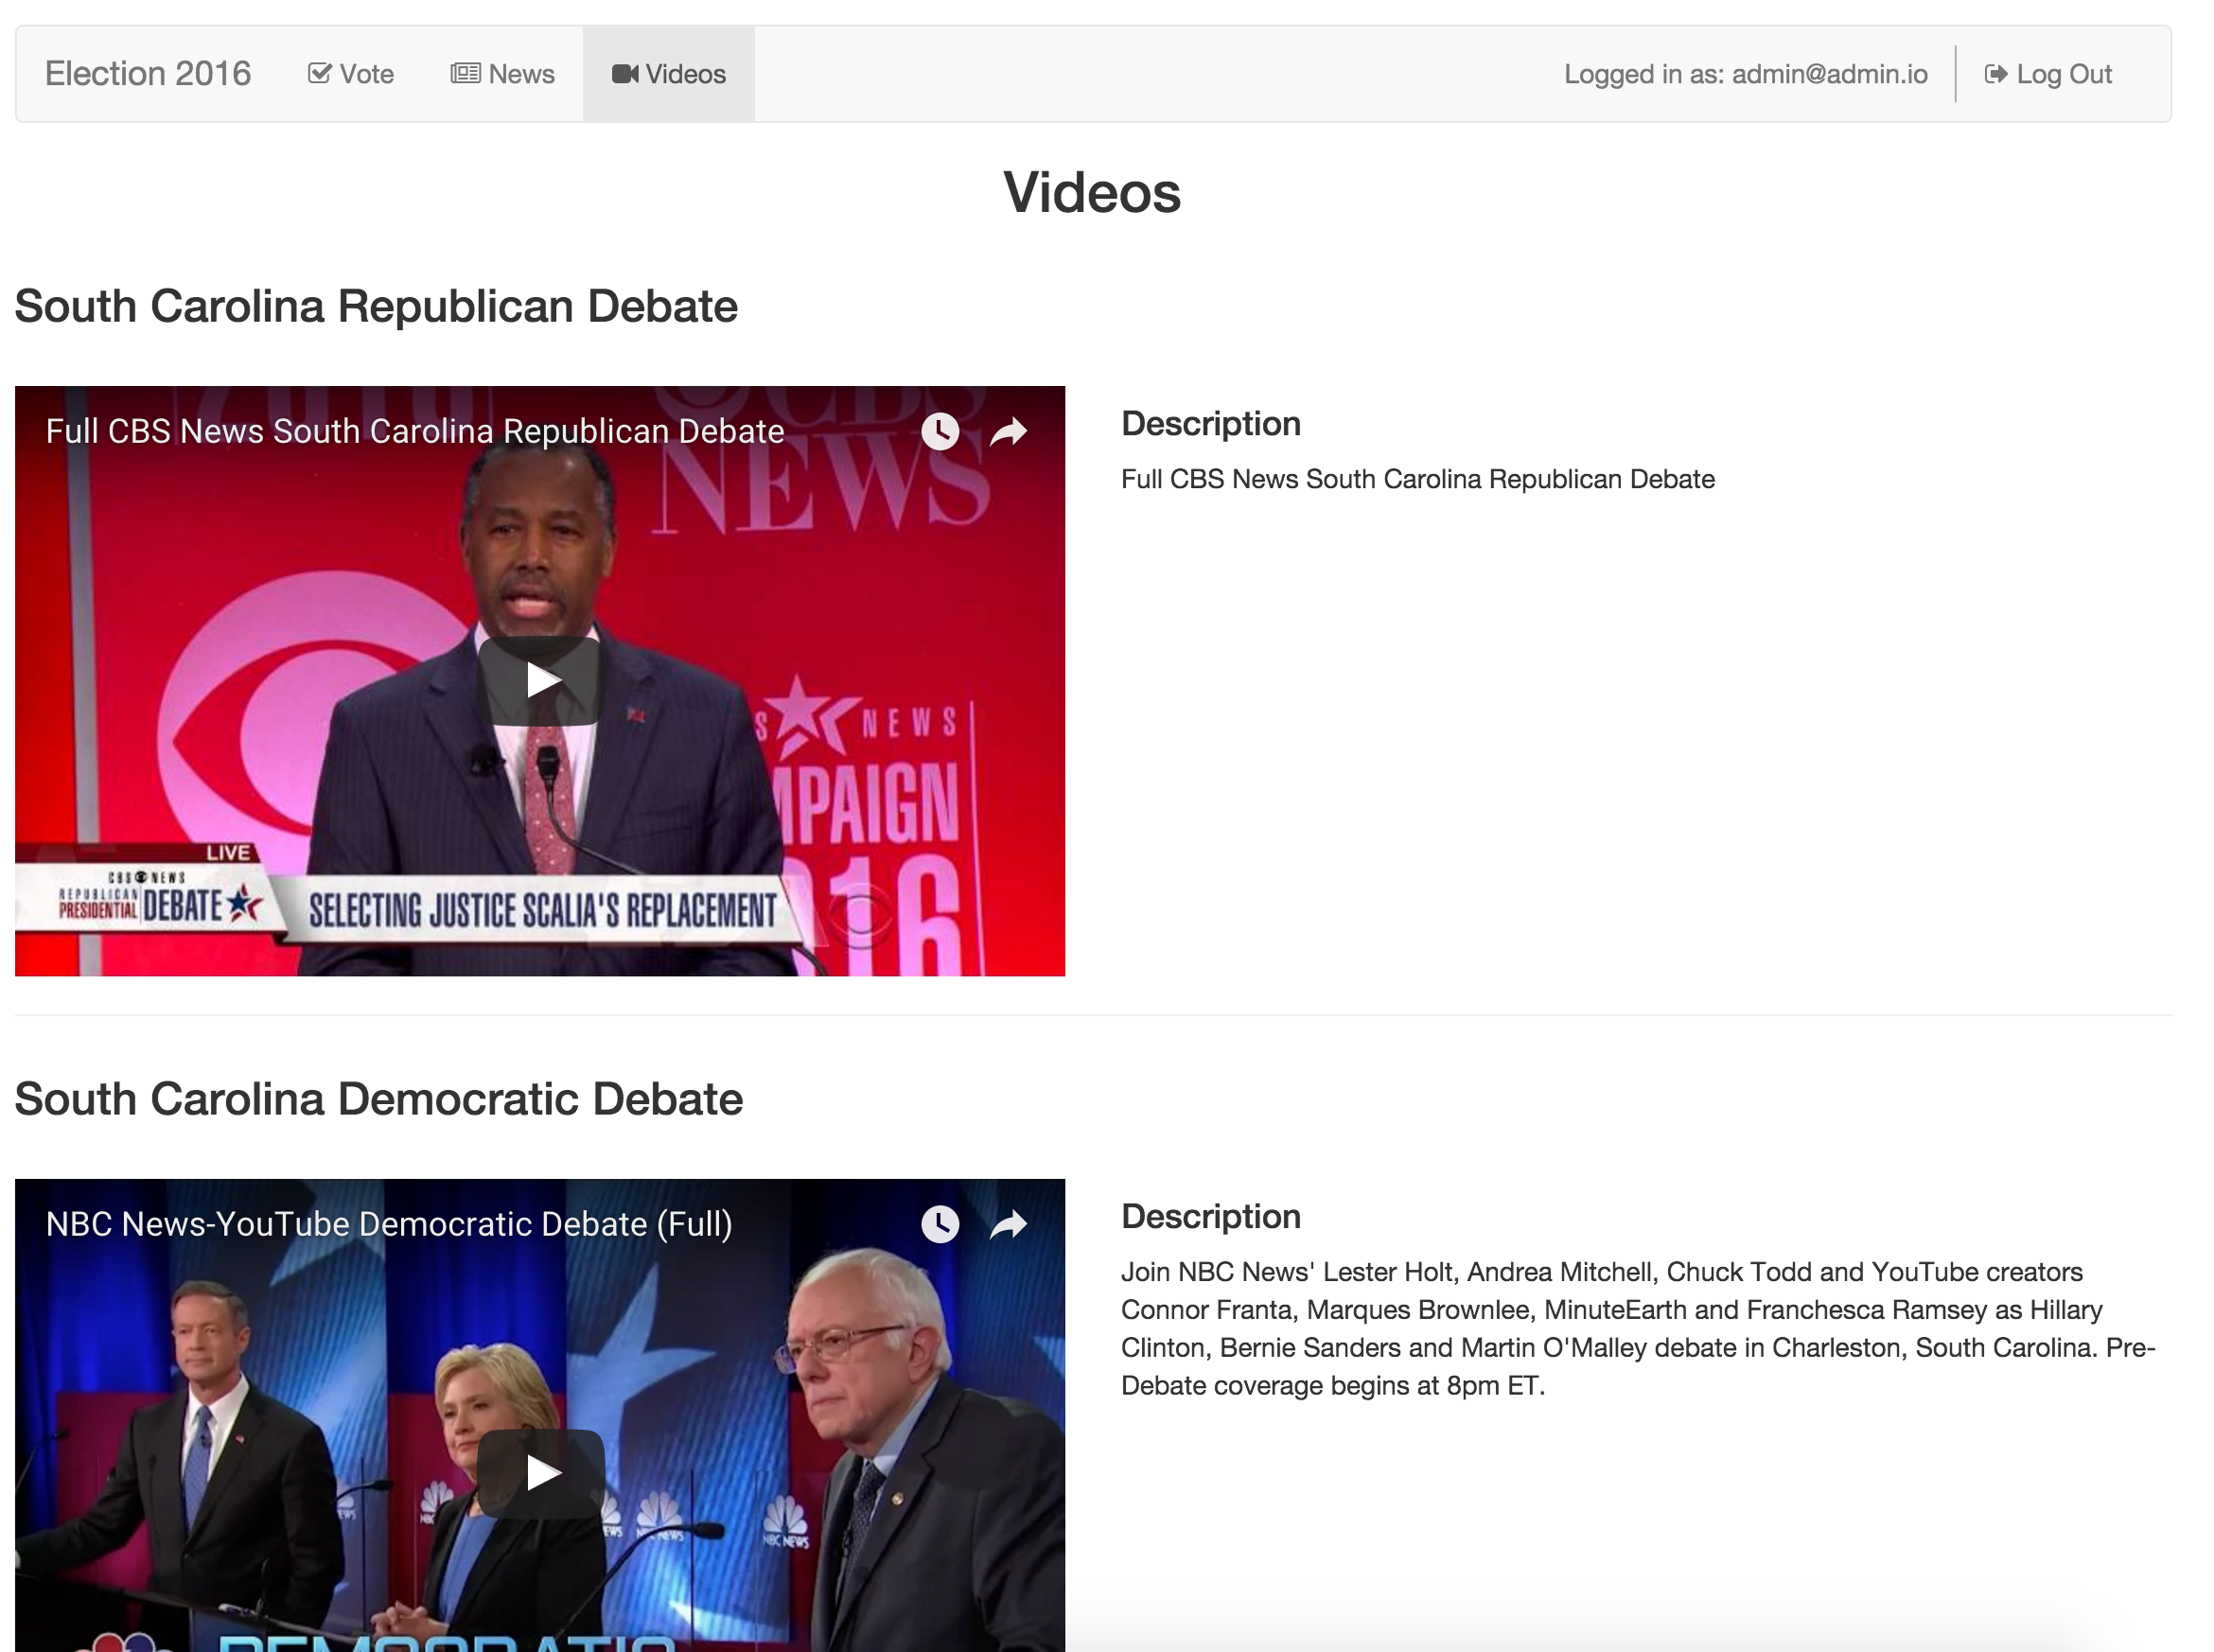Click 'Logged in as: admin@admin.io' text
The width and height of the screenshot is (2214, 1652).
[1745, 74]
